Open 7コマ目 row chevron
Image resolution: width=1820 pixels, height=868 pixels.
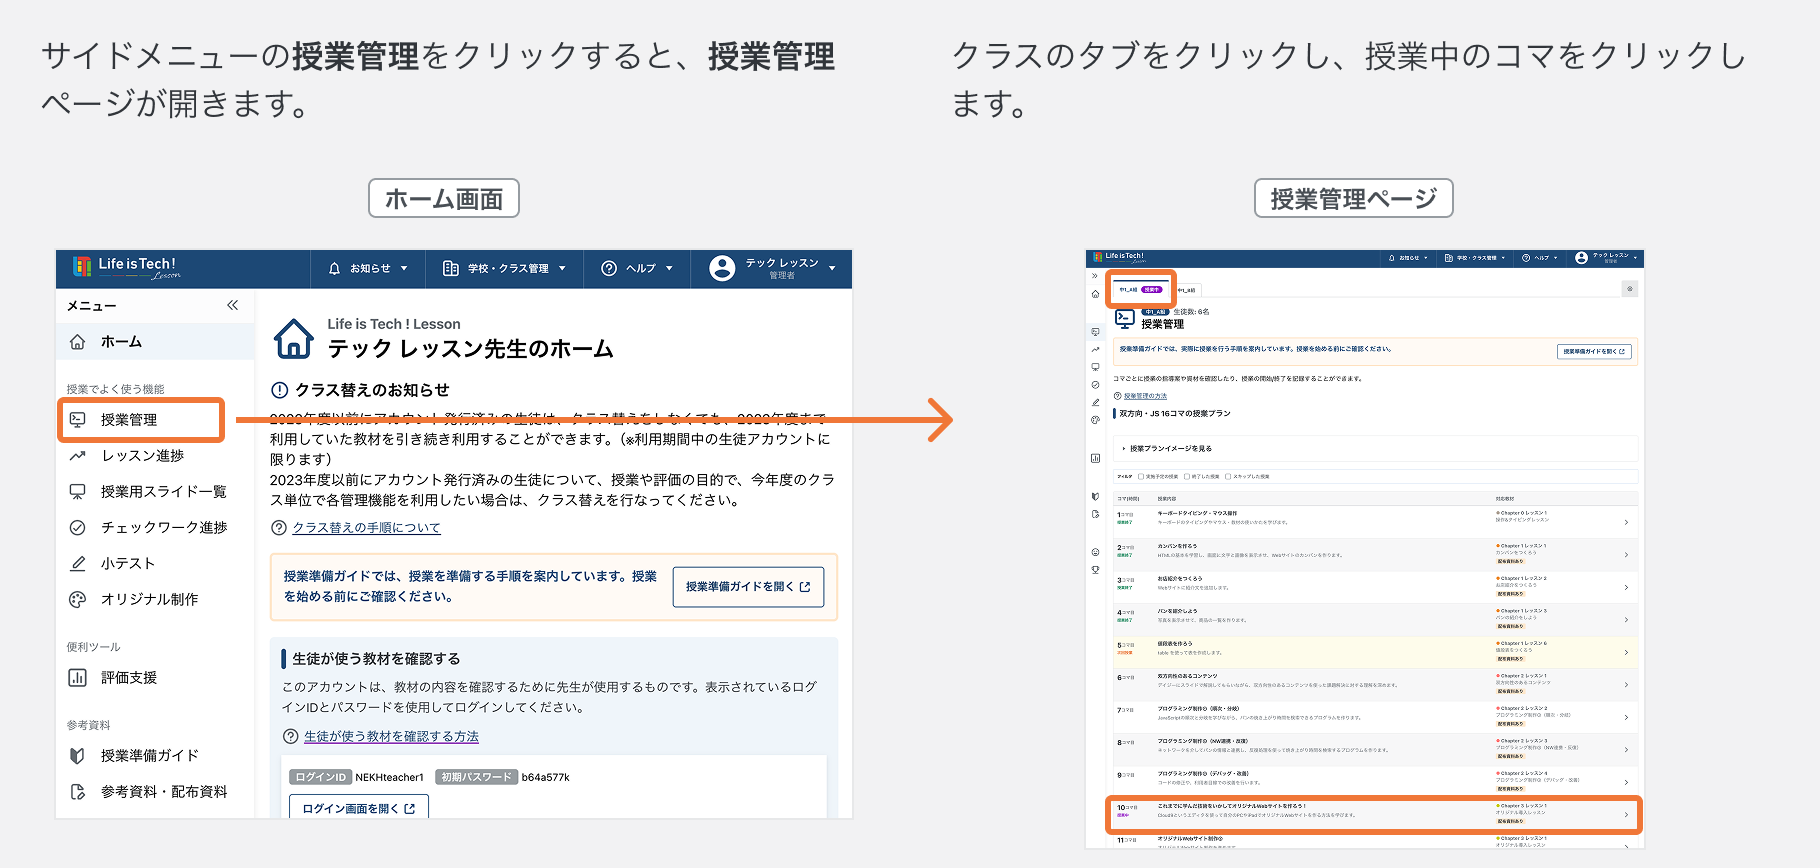tap(1626, 717)
